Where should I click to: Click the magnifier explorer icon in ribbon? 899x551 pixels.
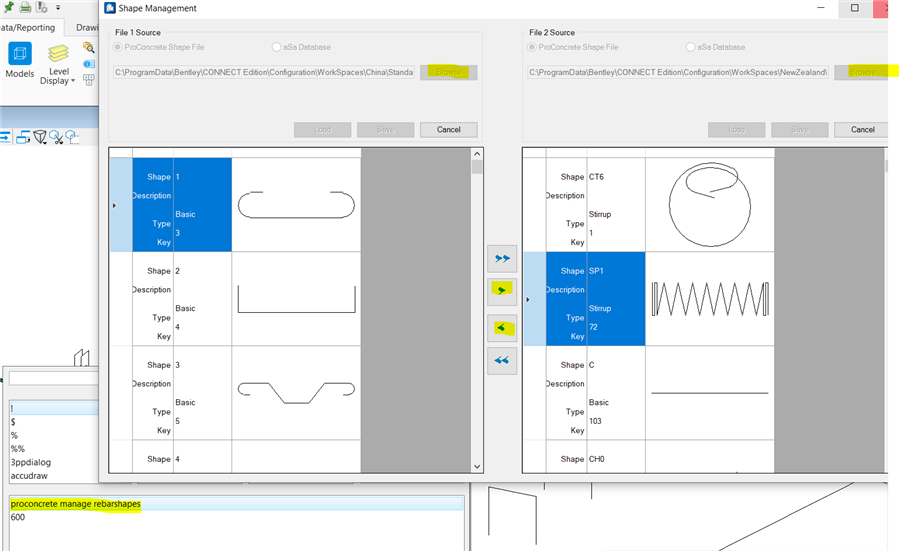point(89,47)
